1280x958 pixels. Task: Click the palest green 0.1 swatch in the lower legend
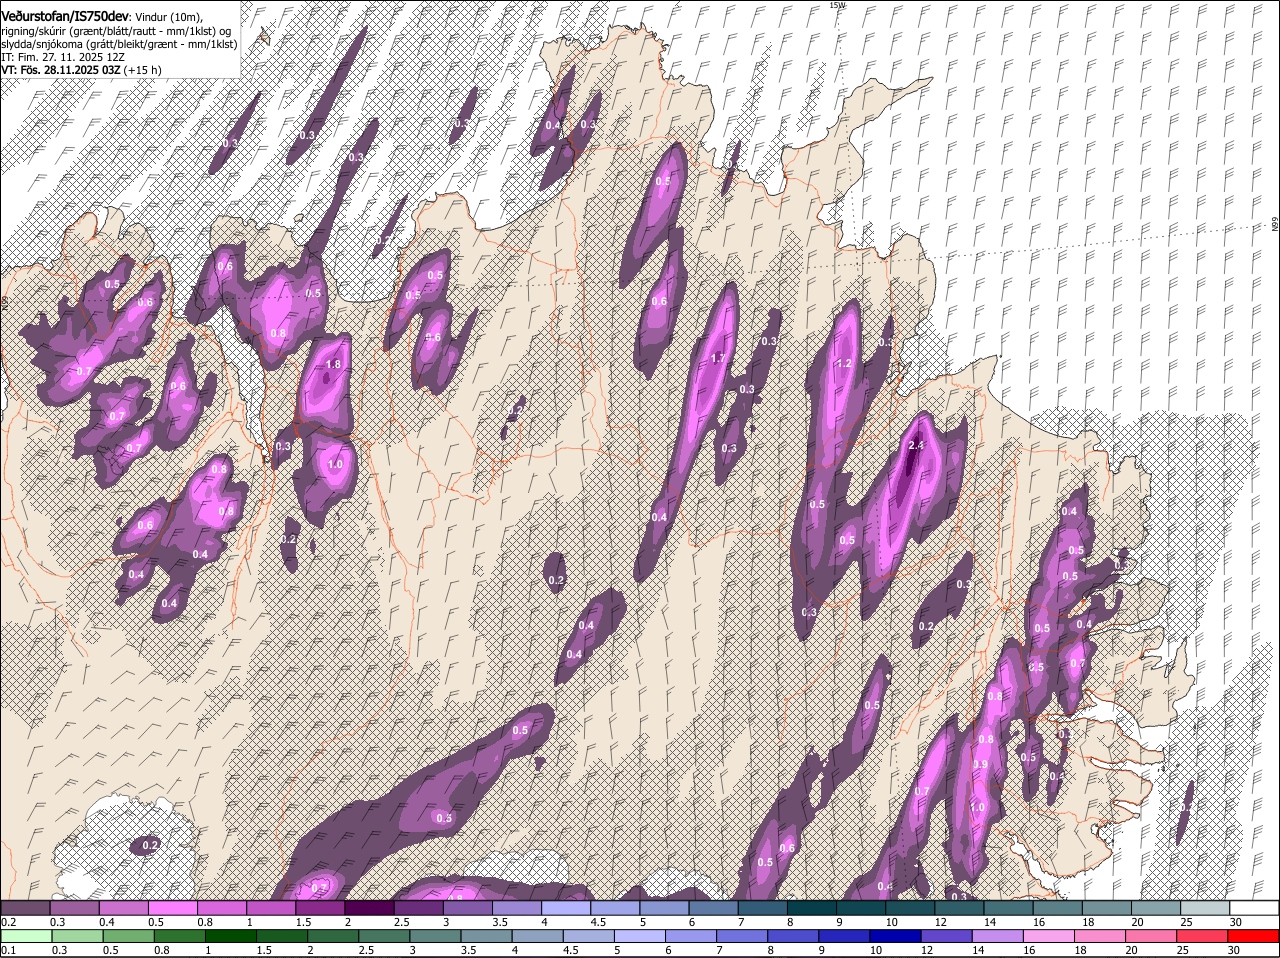25,937
